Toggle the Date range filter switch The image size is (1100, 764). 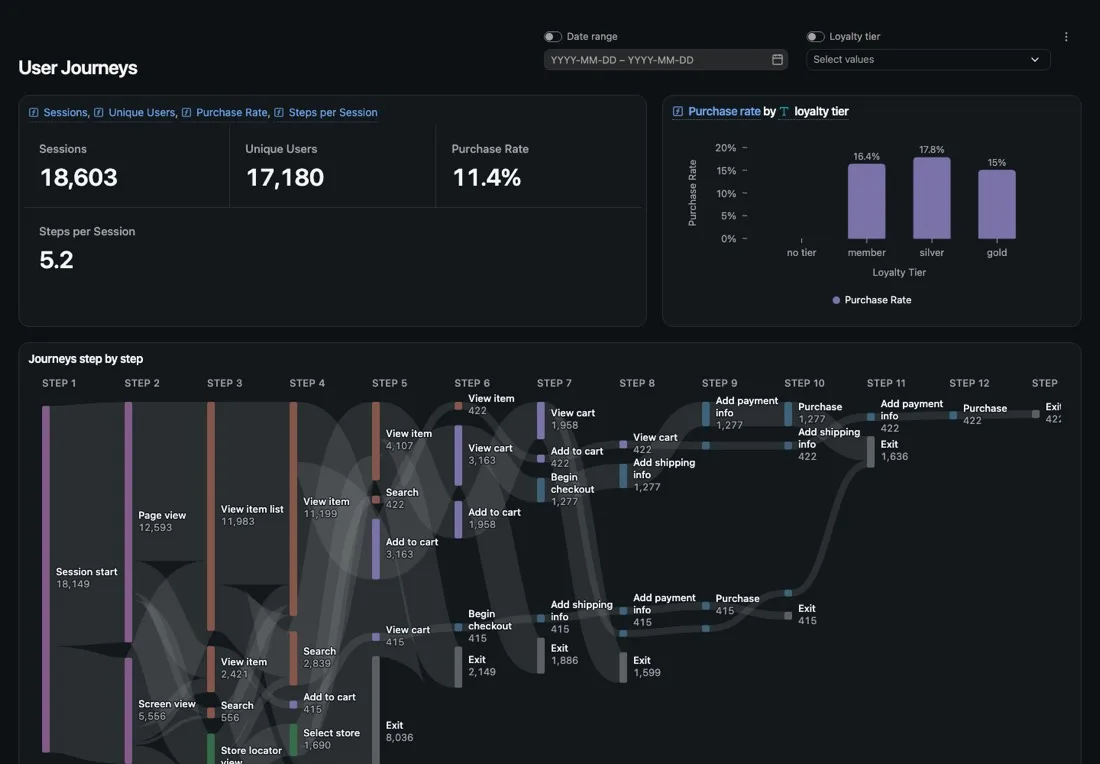[553, 36]
